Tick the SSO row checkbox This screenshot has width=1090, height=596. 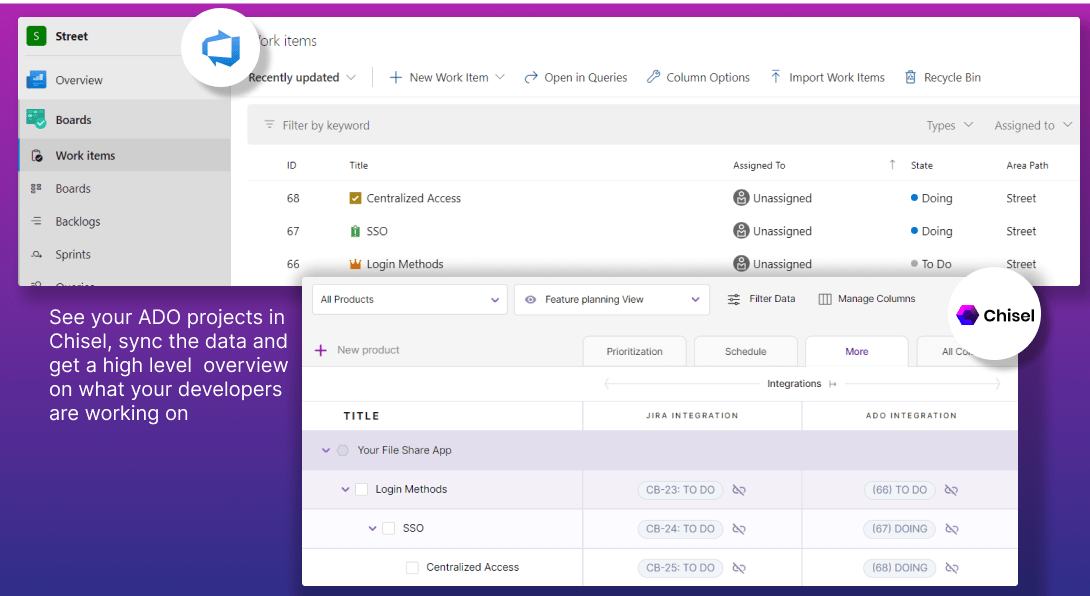click(389, 529)
